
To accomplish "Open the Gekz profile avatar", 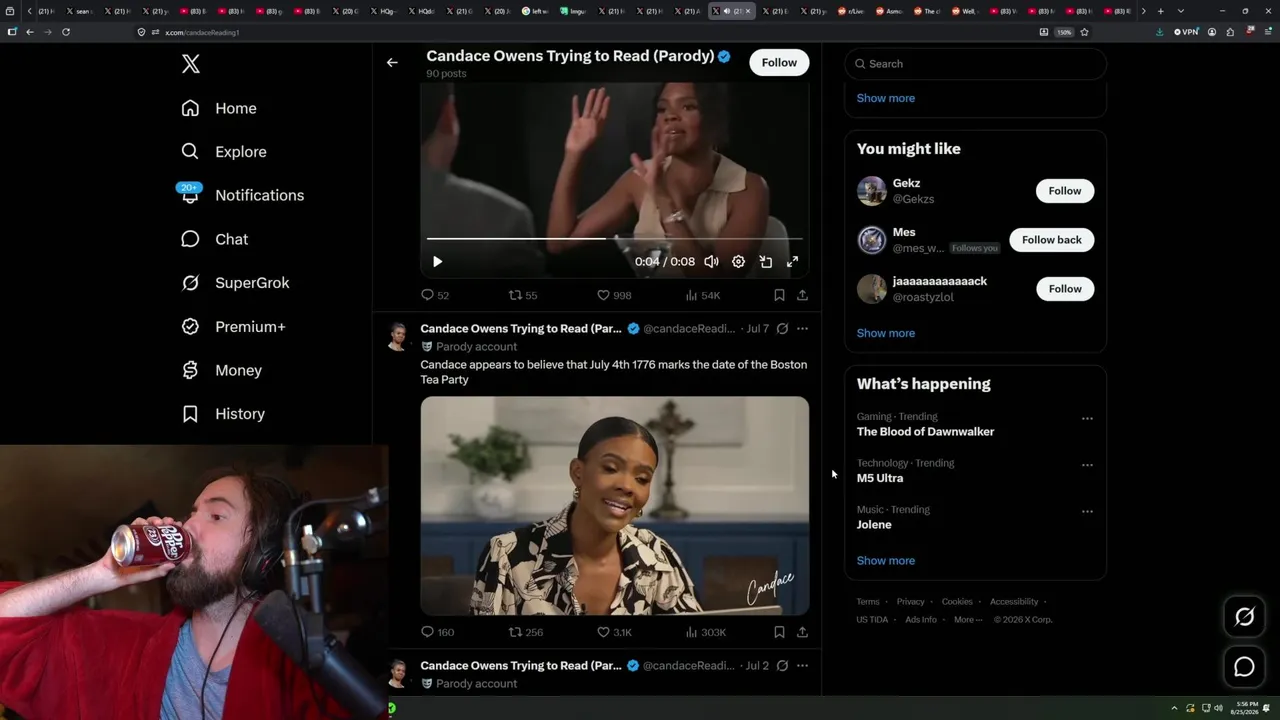I will [x=872, y=191].
